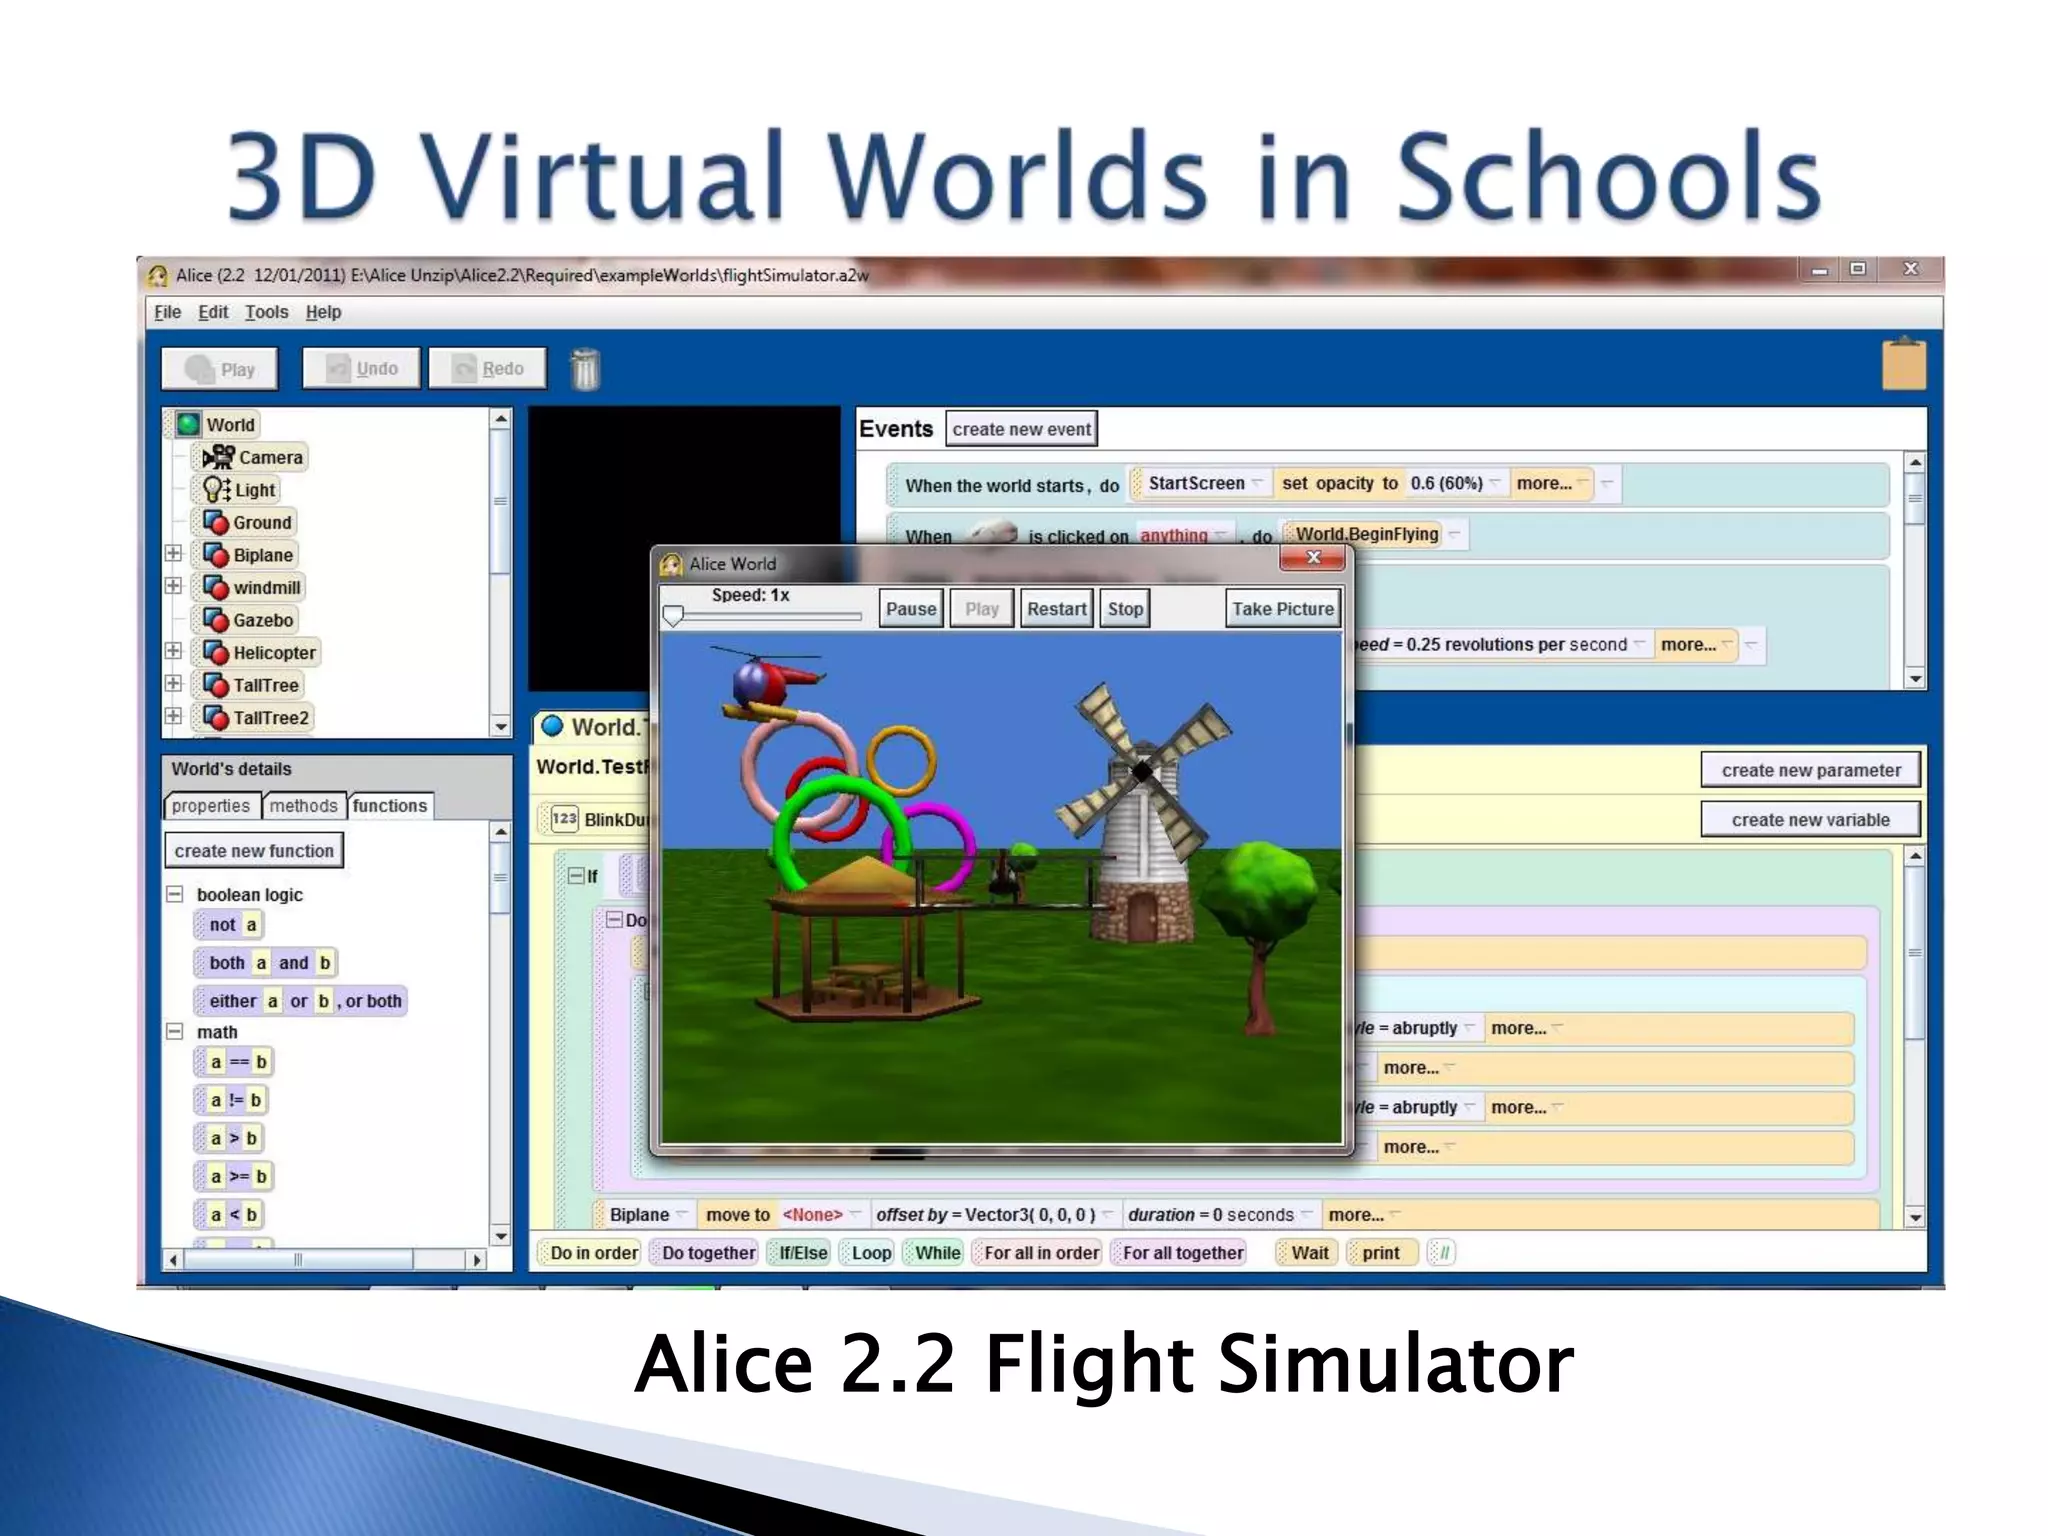
Task: Expand the TallTree tree node
Action: pos(173,684)
